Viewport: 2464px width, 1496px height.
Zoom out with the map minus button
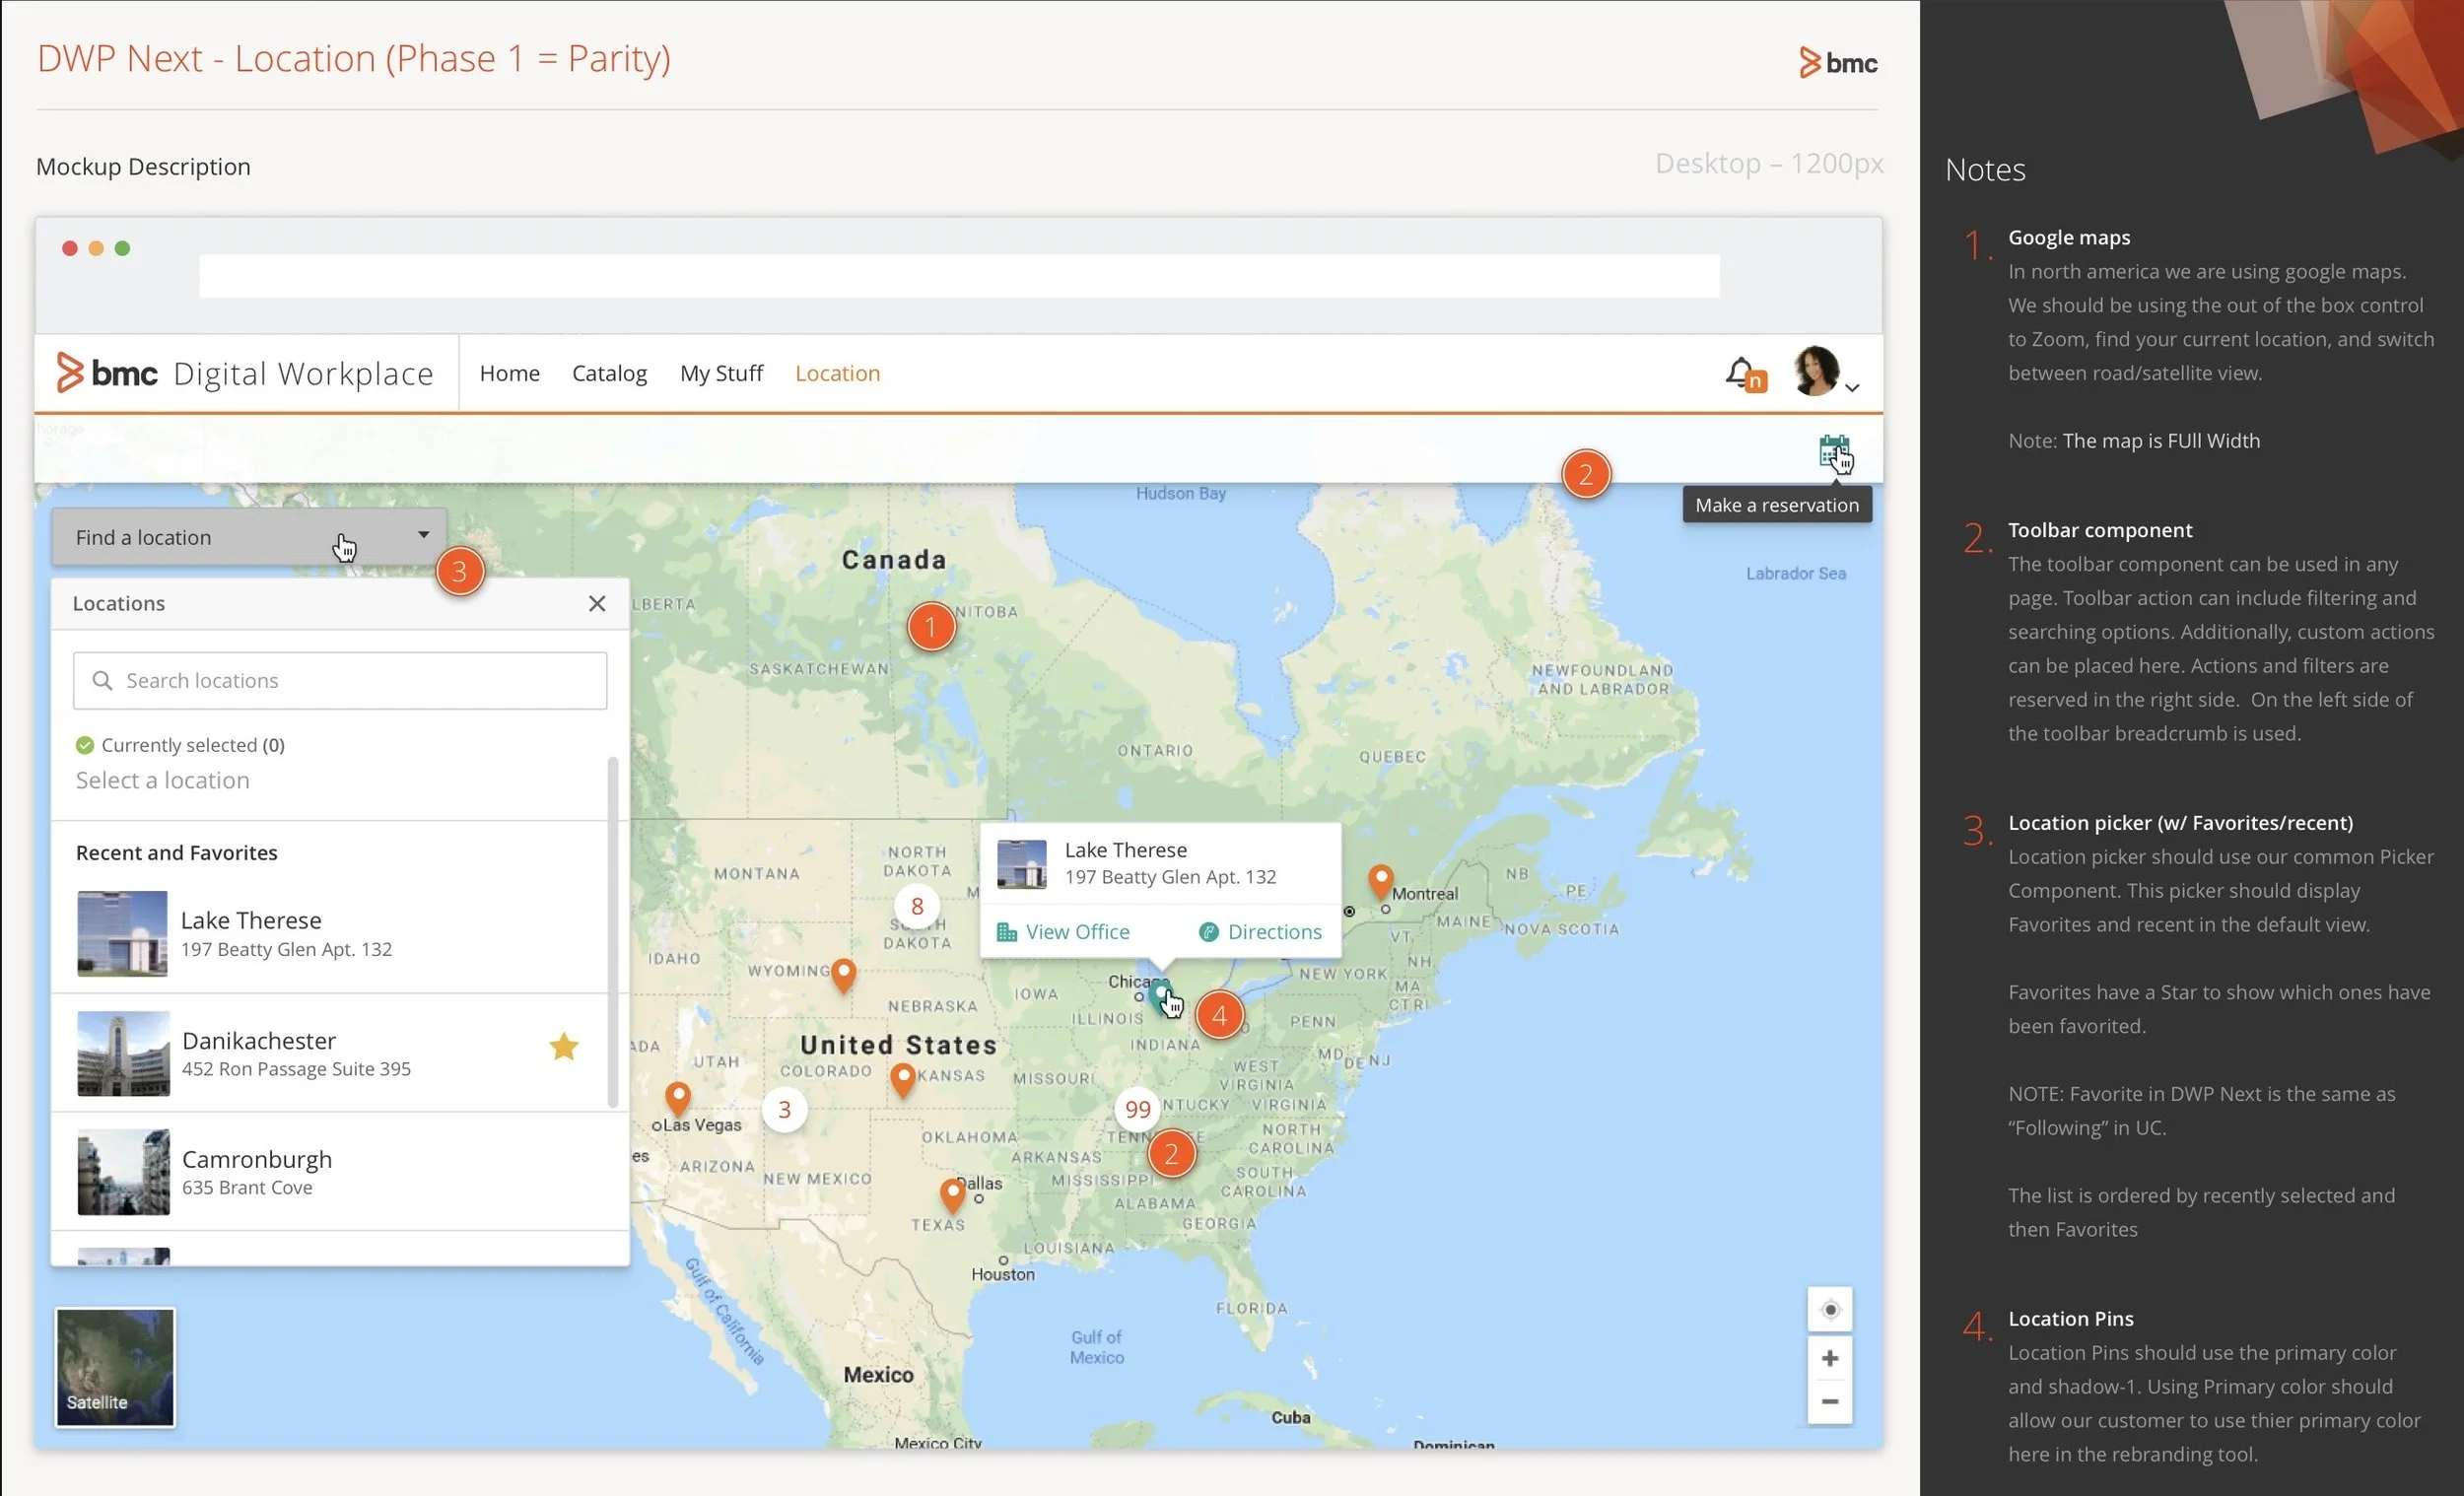pos(1829,1402)
